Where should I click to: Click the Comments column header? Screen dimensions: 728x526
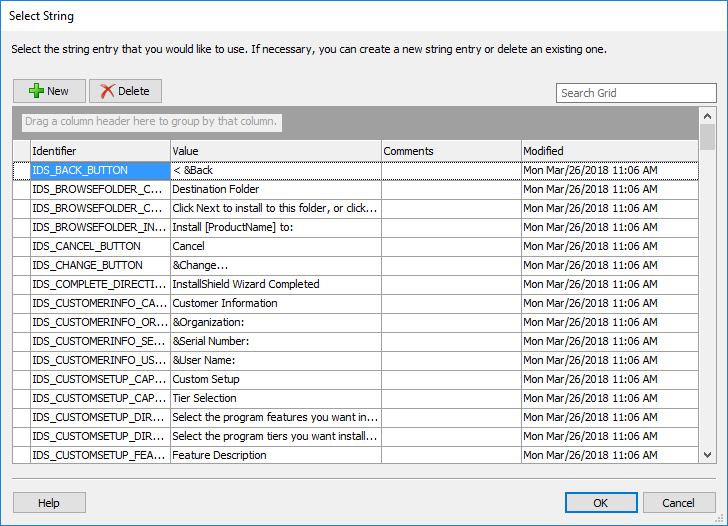point(449,151)
